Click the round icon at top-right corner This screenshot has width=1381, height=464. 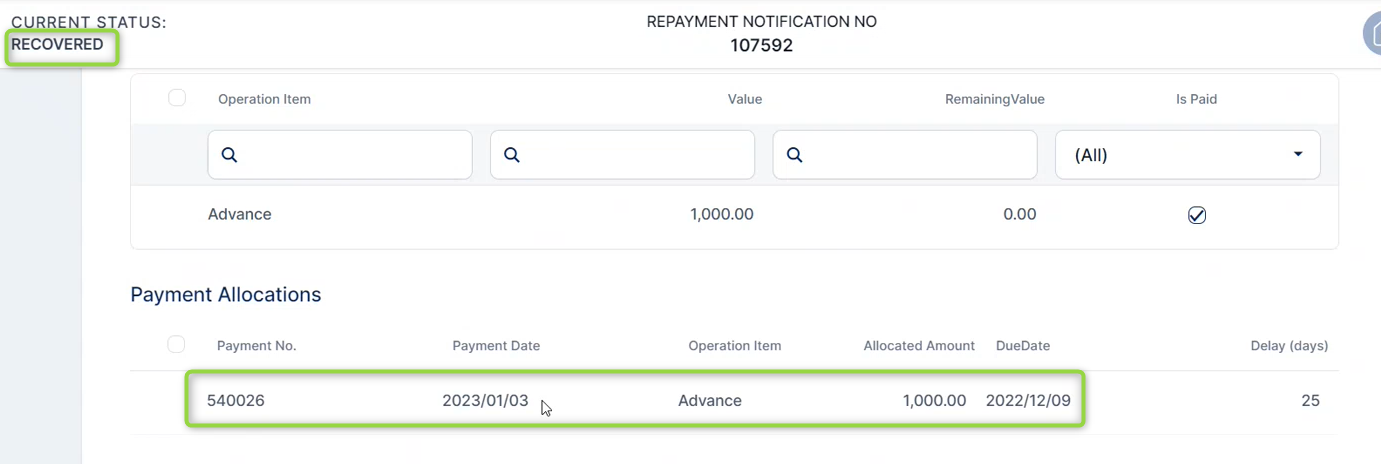click(1372, 34)
